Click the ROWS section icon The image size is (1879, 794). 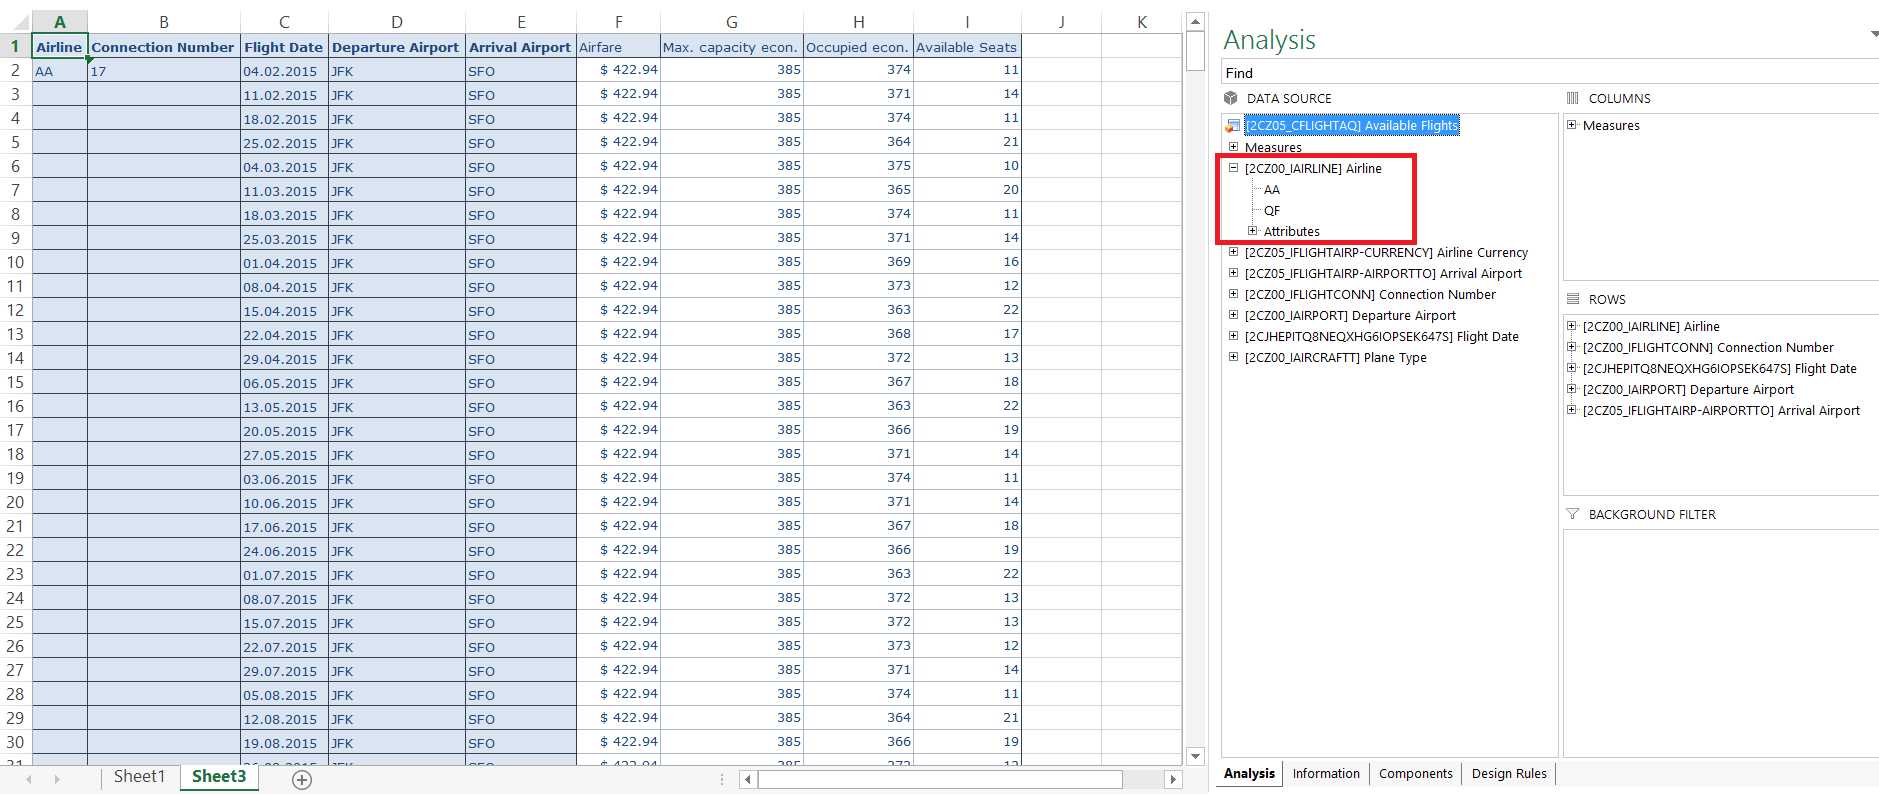[x=1572, y=299]
